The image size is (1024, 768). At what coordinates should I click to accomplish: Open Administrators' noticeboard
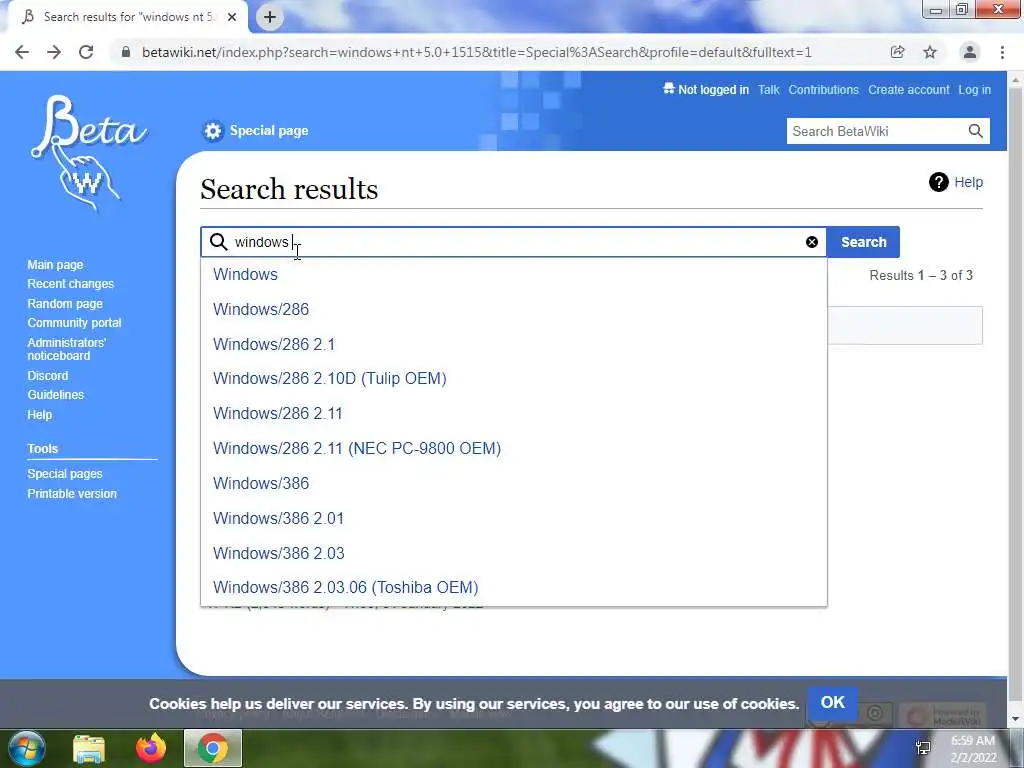pyautogui.click(x=67, y=349)
